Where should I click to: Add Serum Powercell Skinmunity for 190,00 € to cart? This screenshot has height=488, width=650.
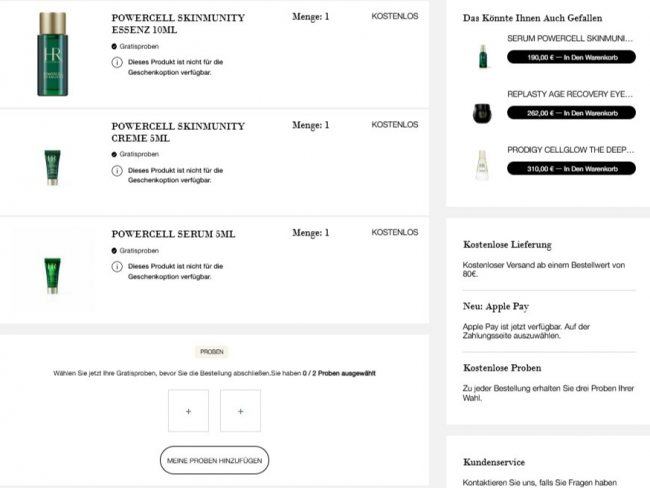571,57
